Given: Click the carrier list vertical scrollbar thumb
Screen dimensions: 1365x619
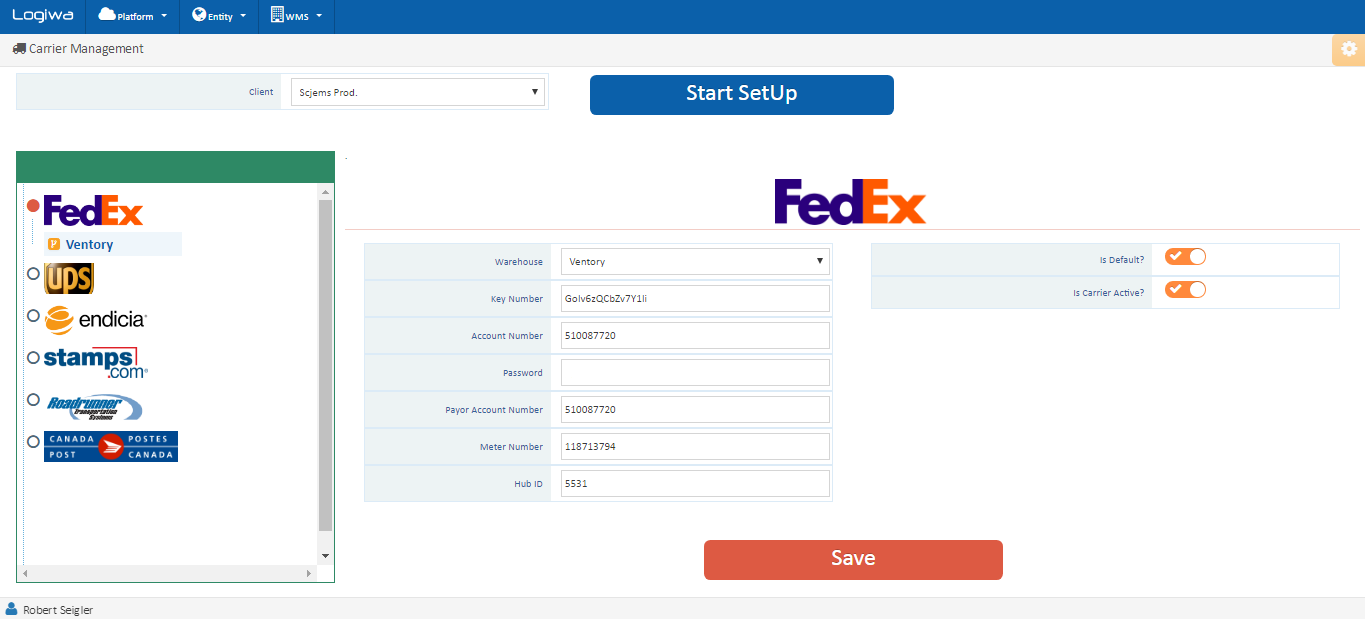Looking at the screenshot, I should [x=325, y=365].
